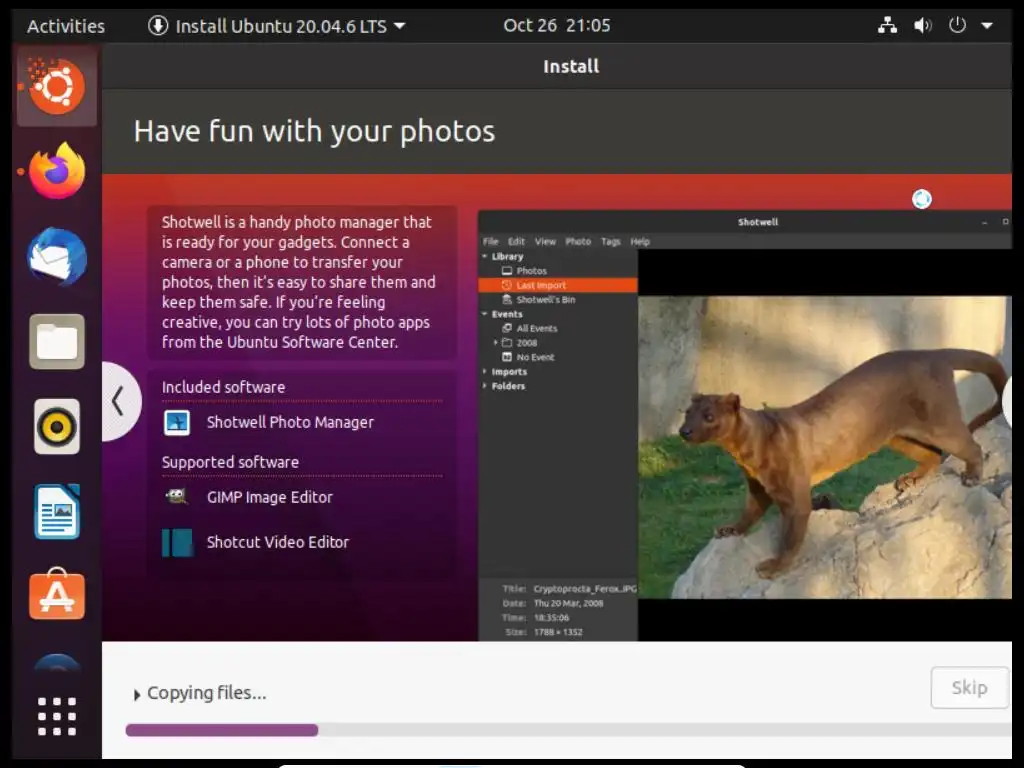Open the system menu dropdown arrow

[987, 26]
